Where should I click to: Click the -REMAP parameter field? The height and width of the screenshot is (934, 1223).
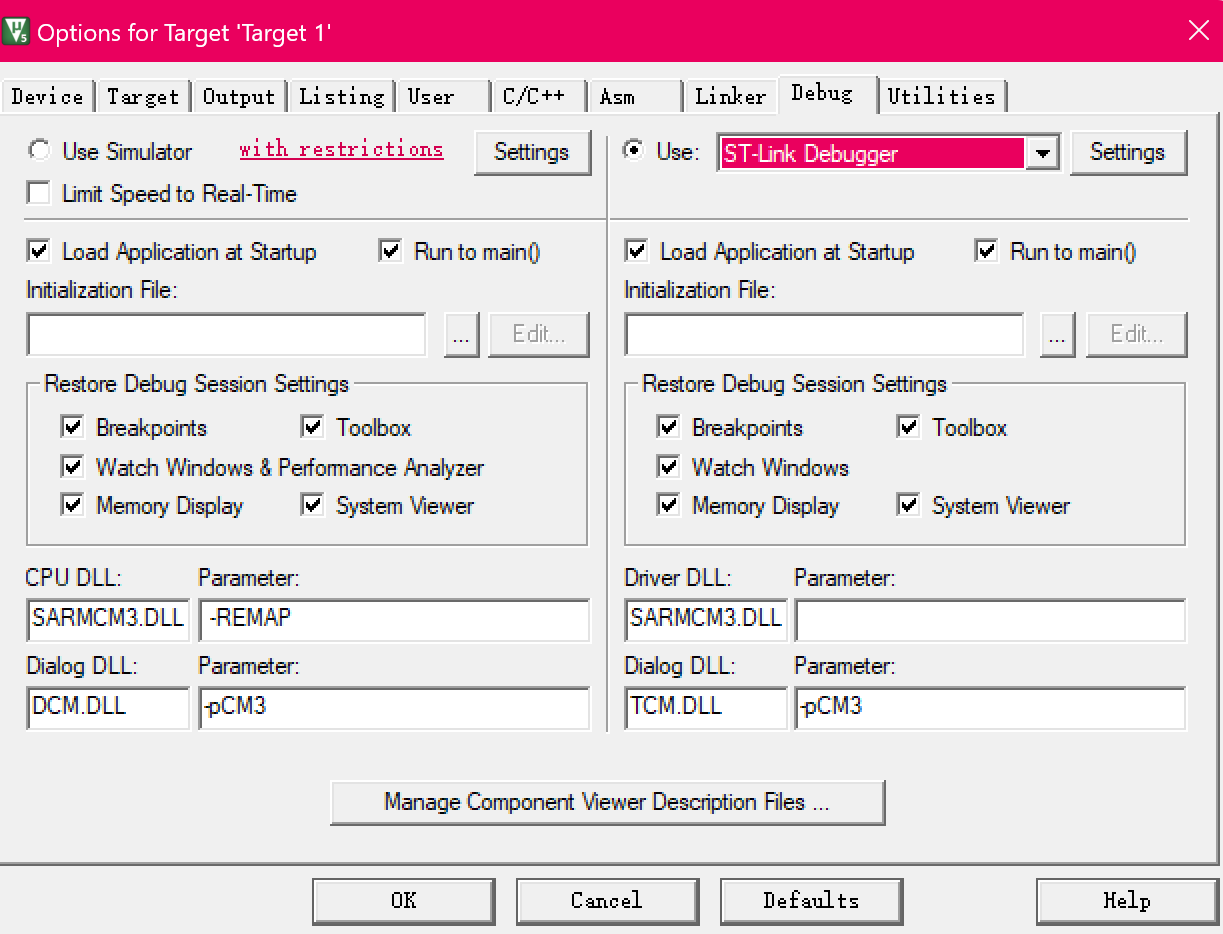395,619
